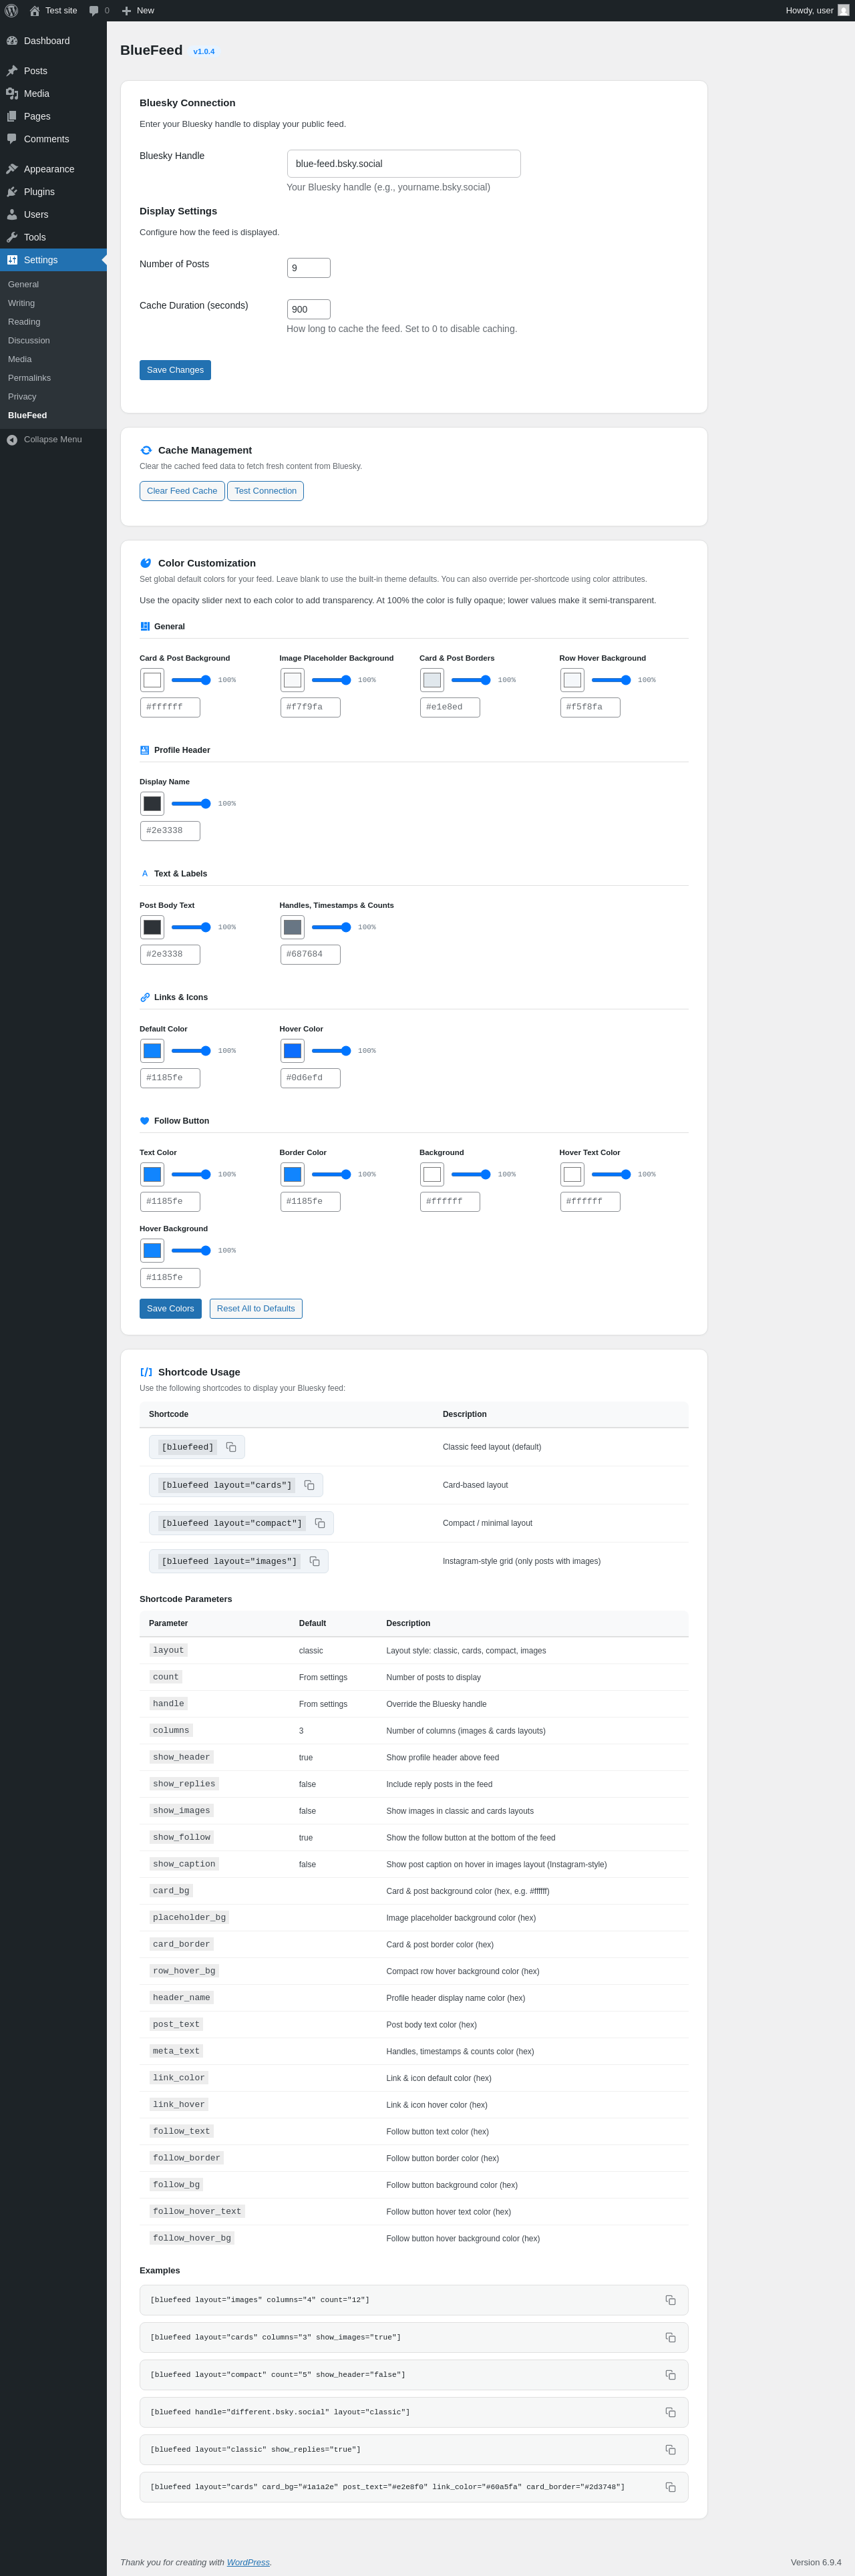855x2576 pixels.
Task: Copy the different.bsky.social handle example
Action: 670,2412
